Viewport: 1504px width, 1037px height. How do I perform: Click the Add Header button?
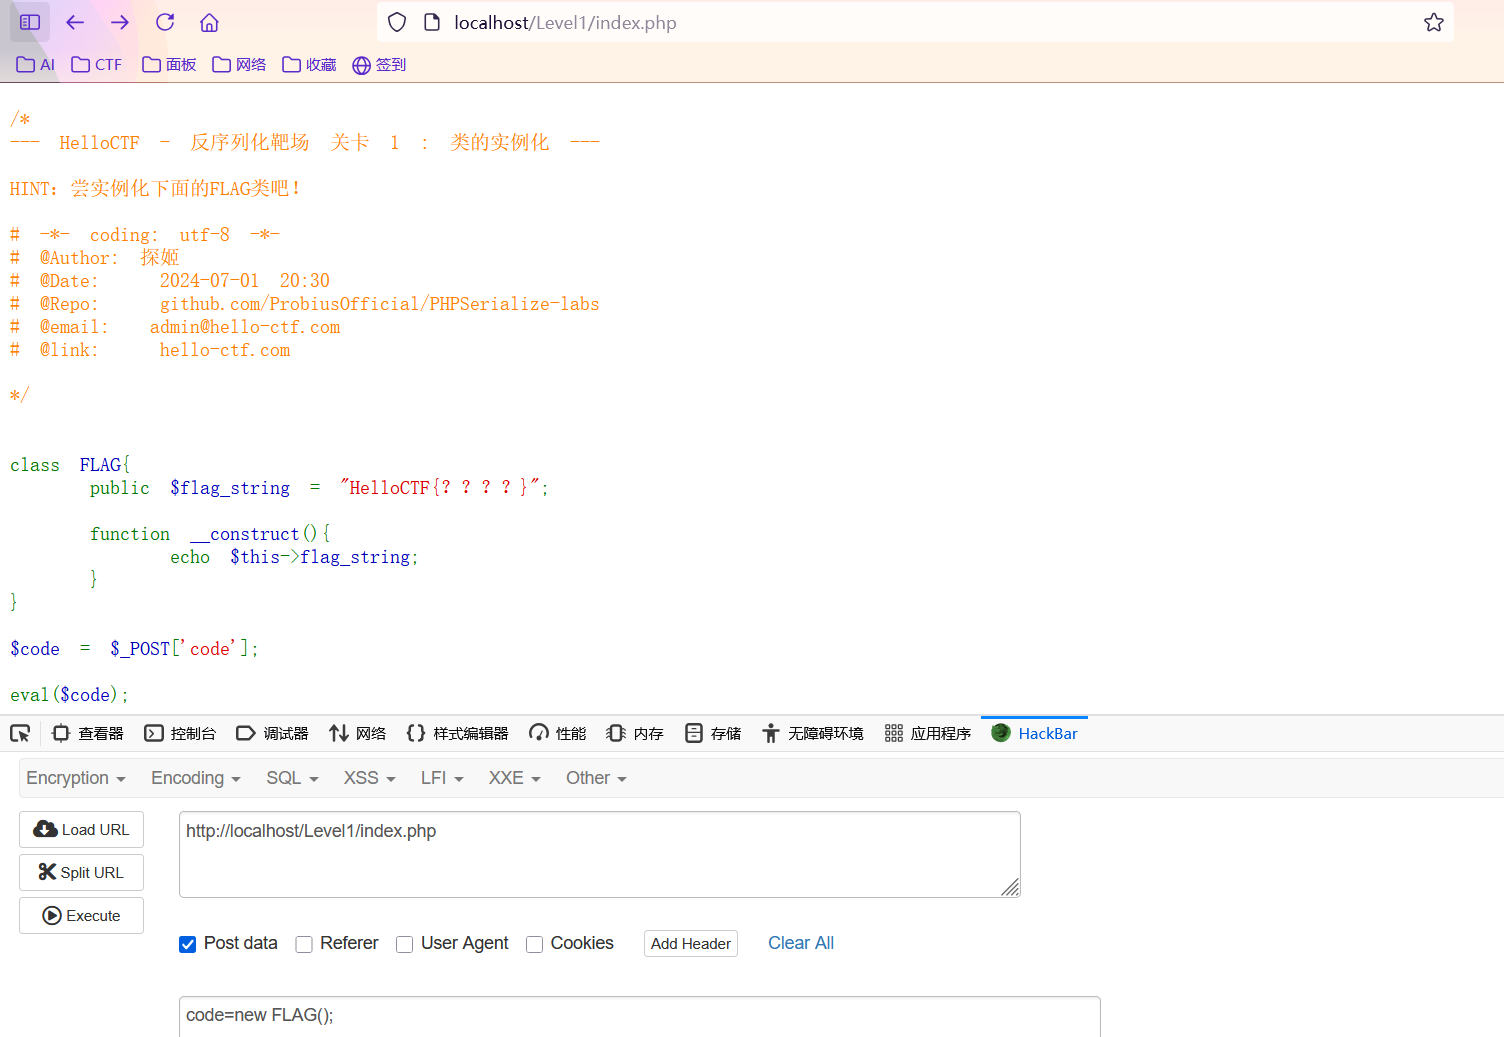[690, 943]
